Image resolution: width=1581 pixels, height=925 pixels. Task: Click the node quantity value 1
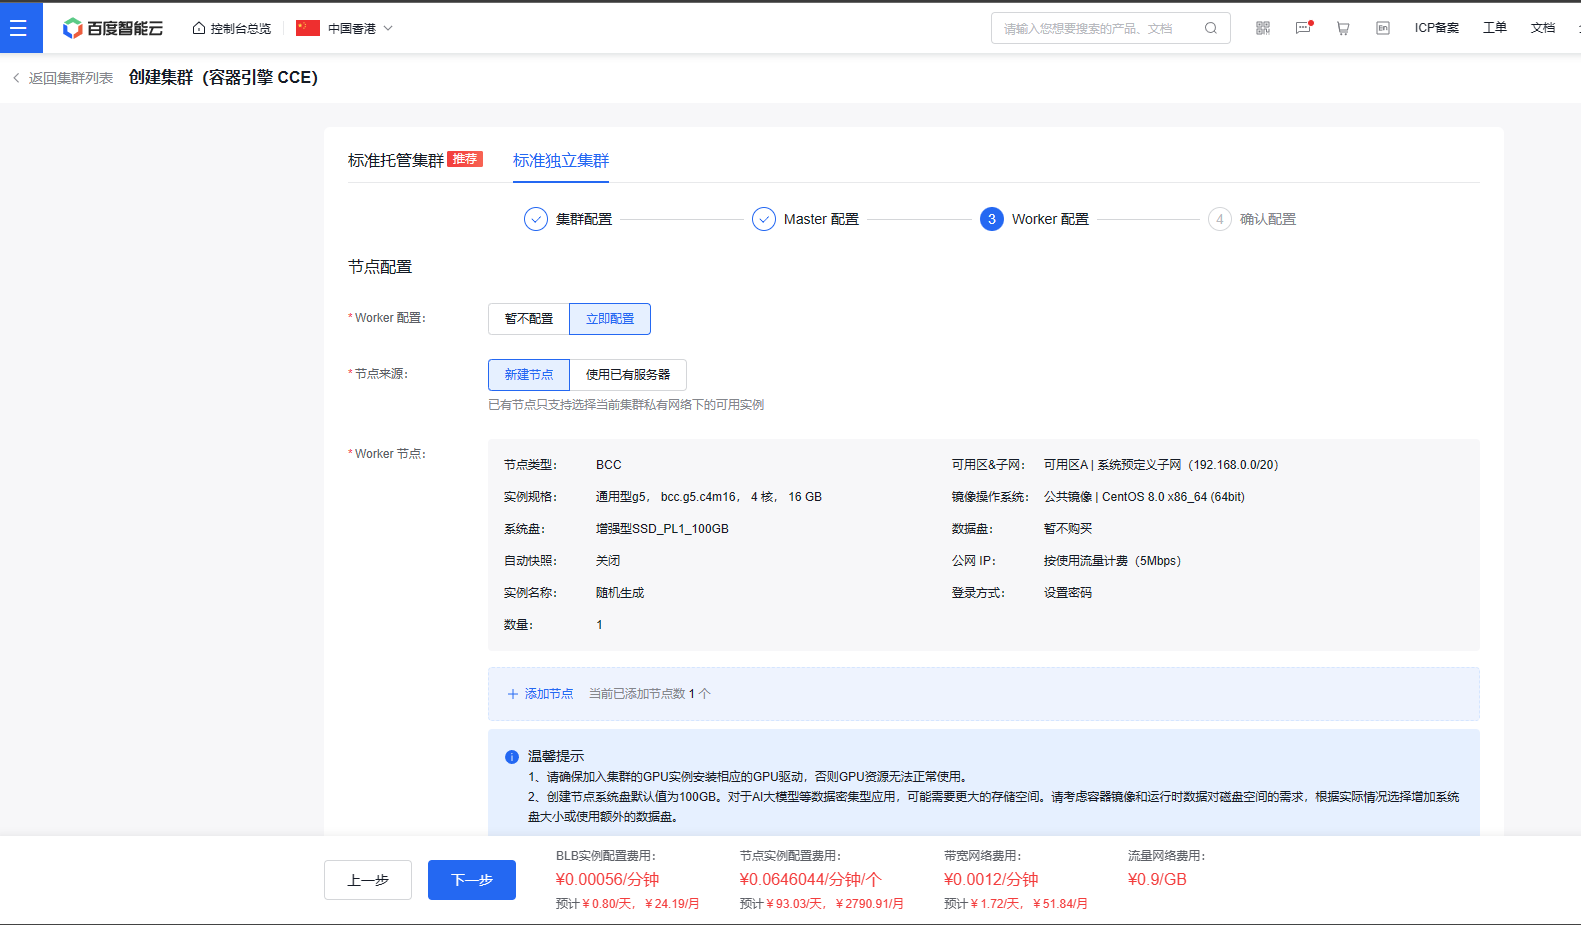click(599, 625)
